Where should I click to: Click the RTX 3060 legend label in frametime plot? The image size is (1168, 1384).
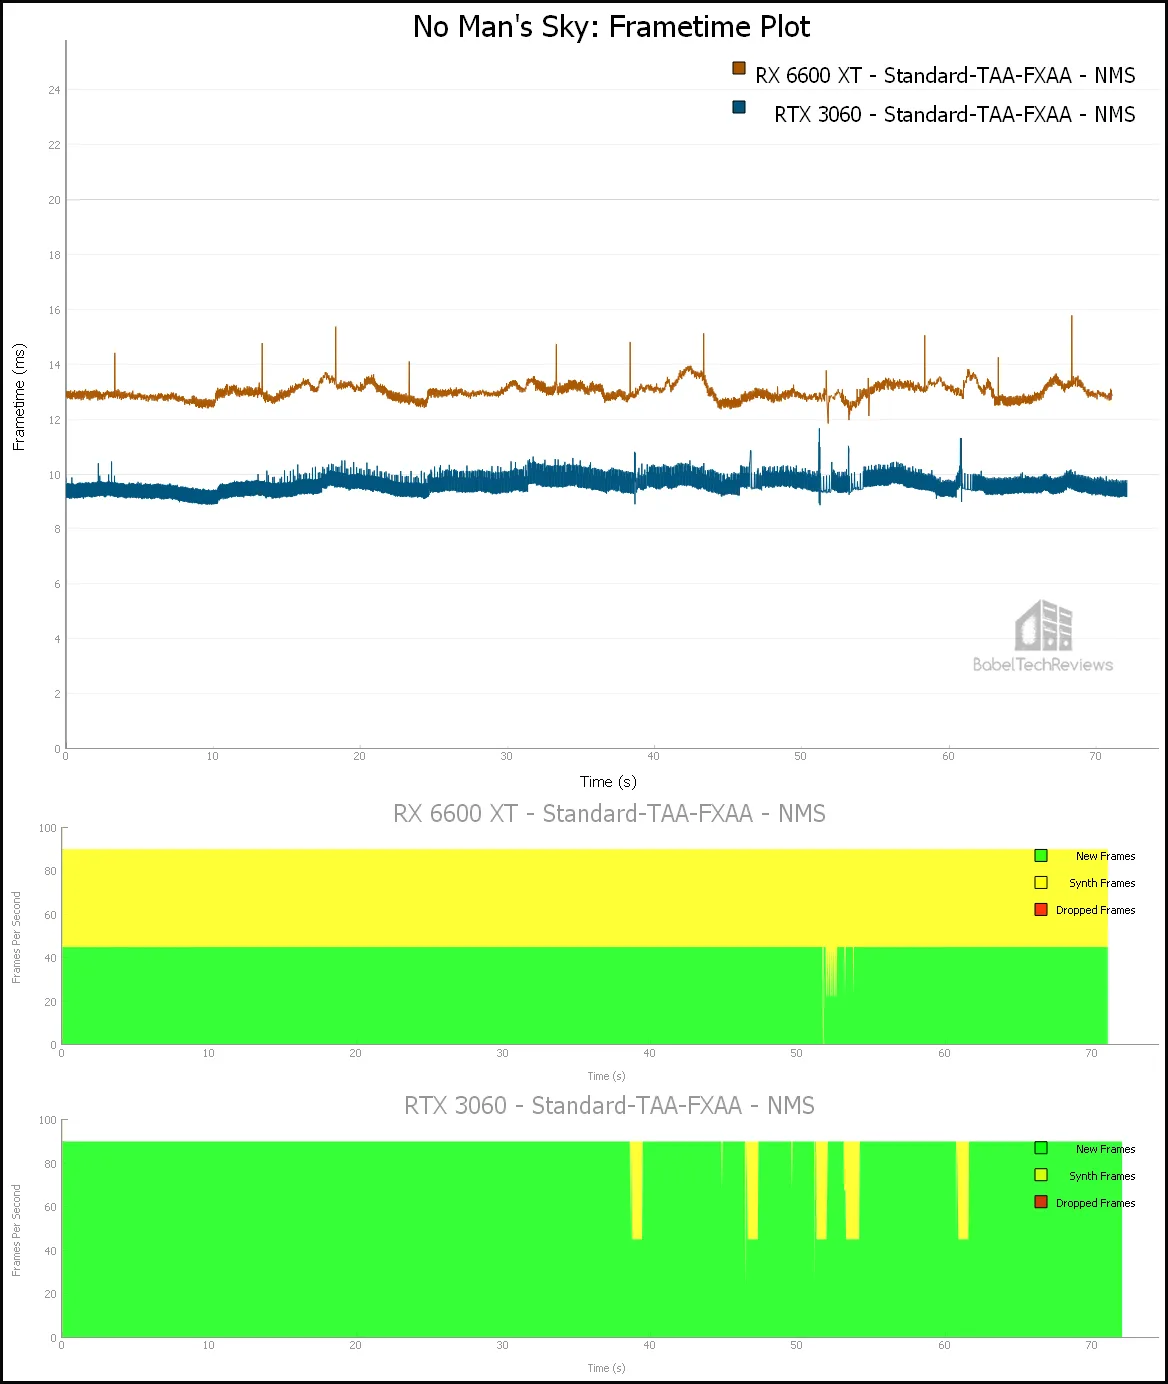(954, 114)
